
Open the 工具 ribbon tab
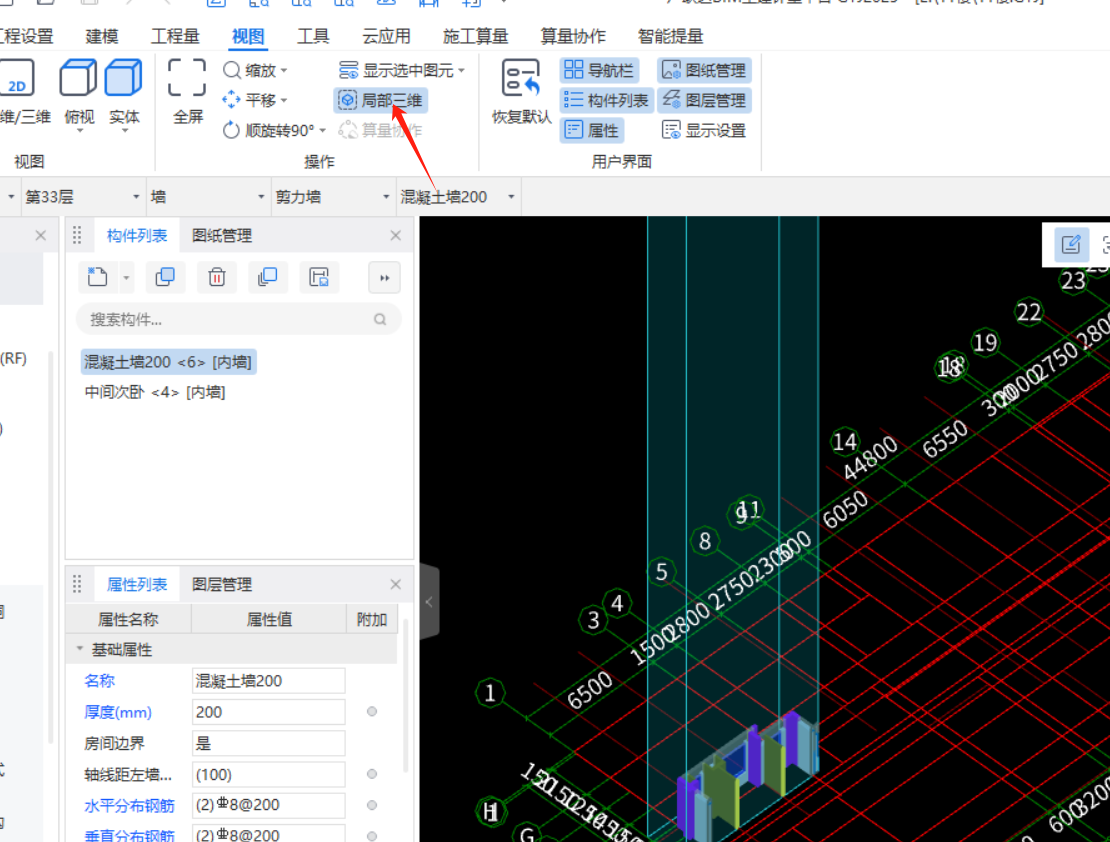(x=313, y=36)
